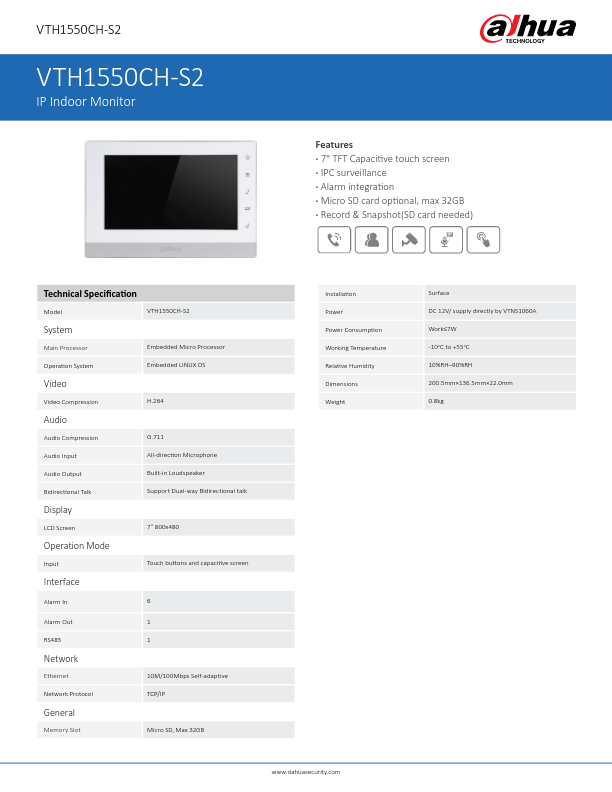Select the Network section heading
Image resolution: width=612 pixels, height=792 pixels.
click(x=60, y=659)
